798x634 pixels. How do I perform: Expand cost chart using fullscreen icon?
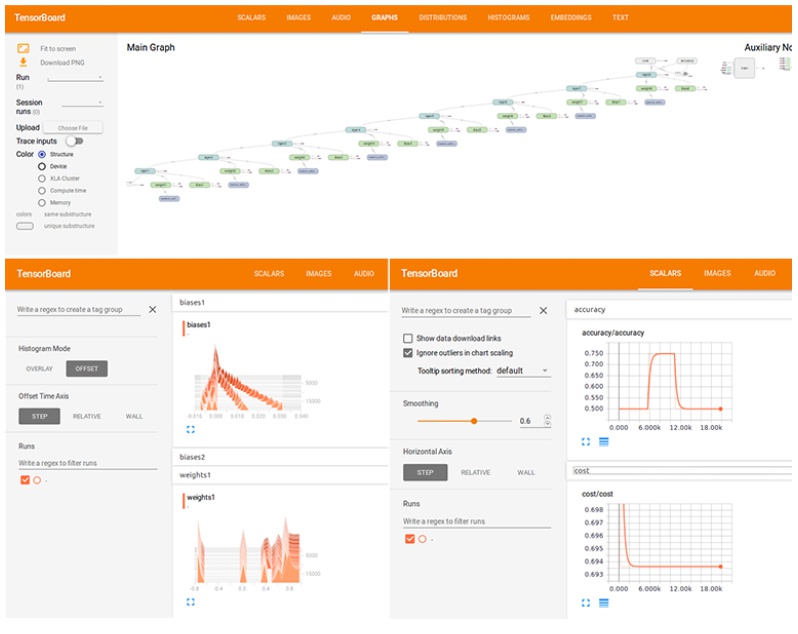[x=586, y=603]
